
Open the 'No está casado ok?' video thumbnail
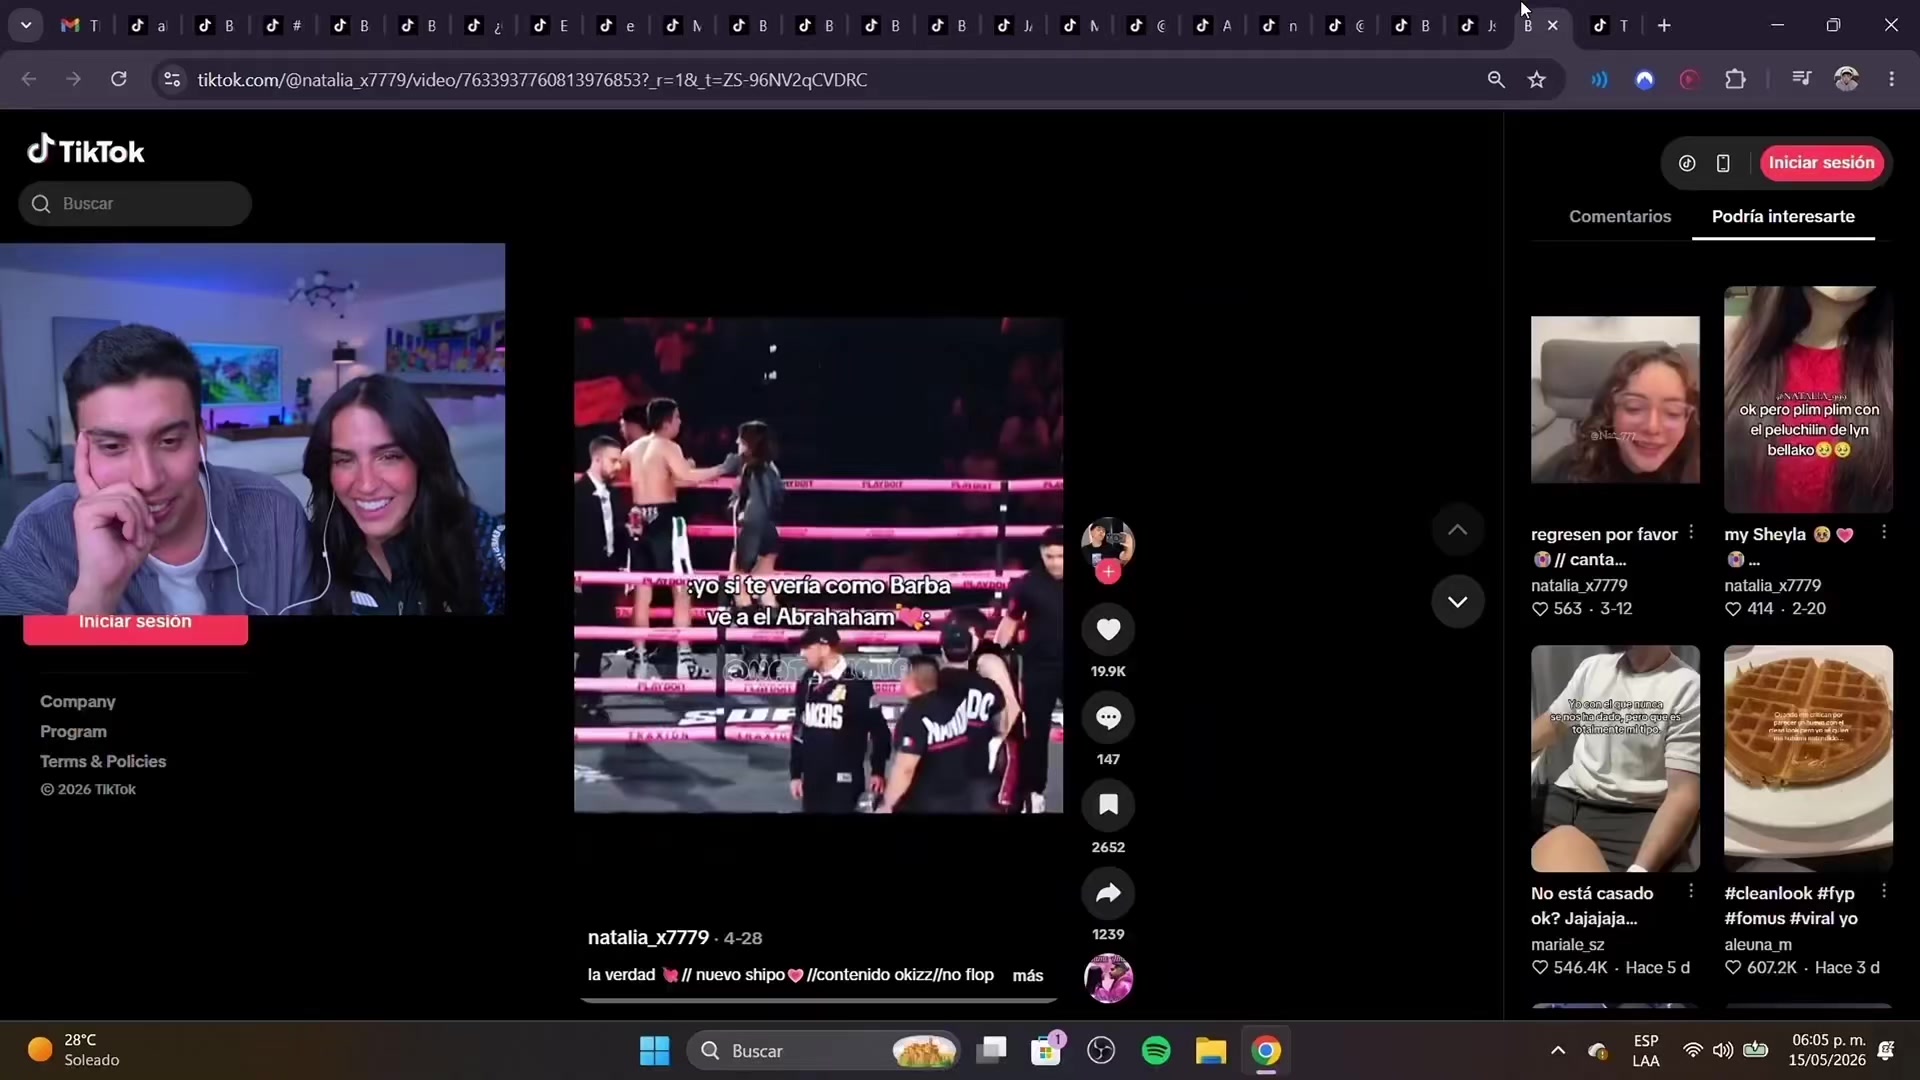pyautogui.click(x=1615, y=758)
